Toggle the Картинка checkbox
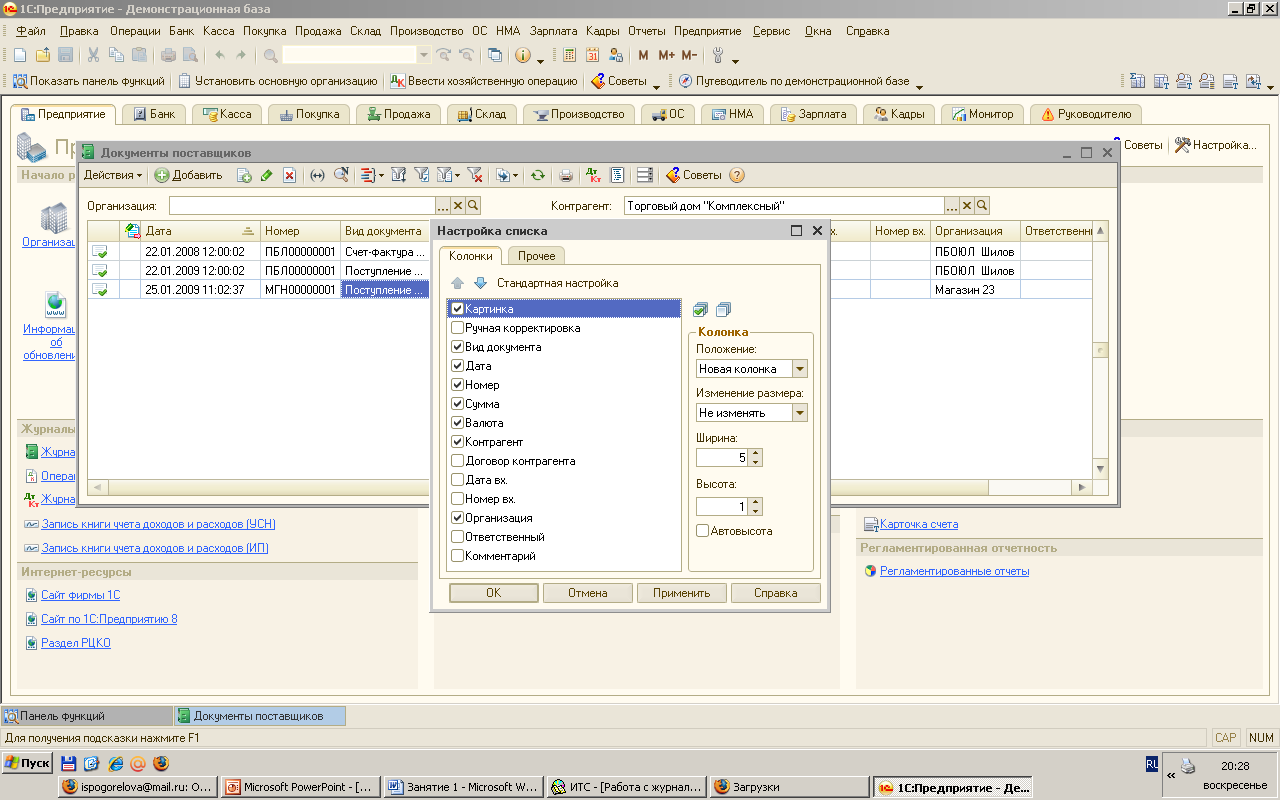Screen dimensions: 1280x800 pyautogui.click(x=458, y=309)
